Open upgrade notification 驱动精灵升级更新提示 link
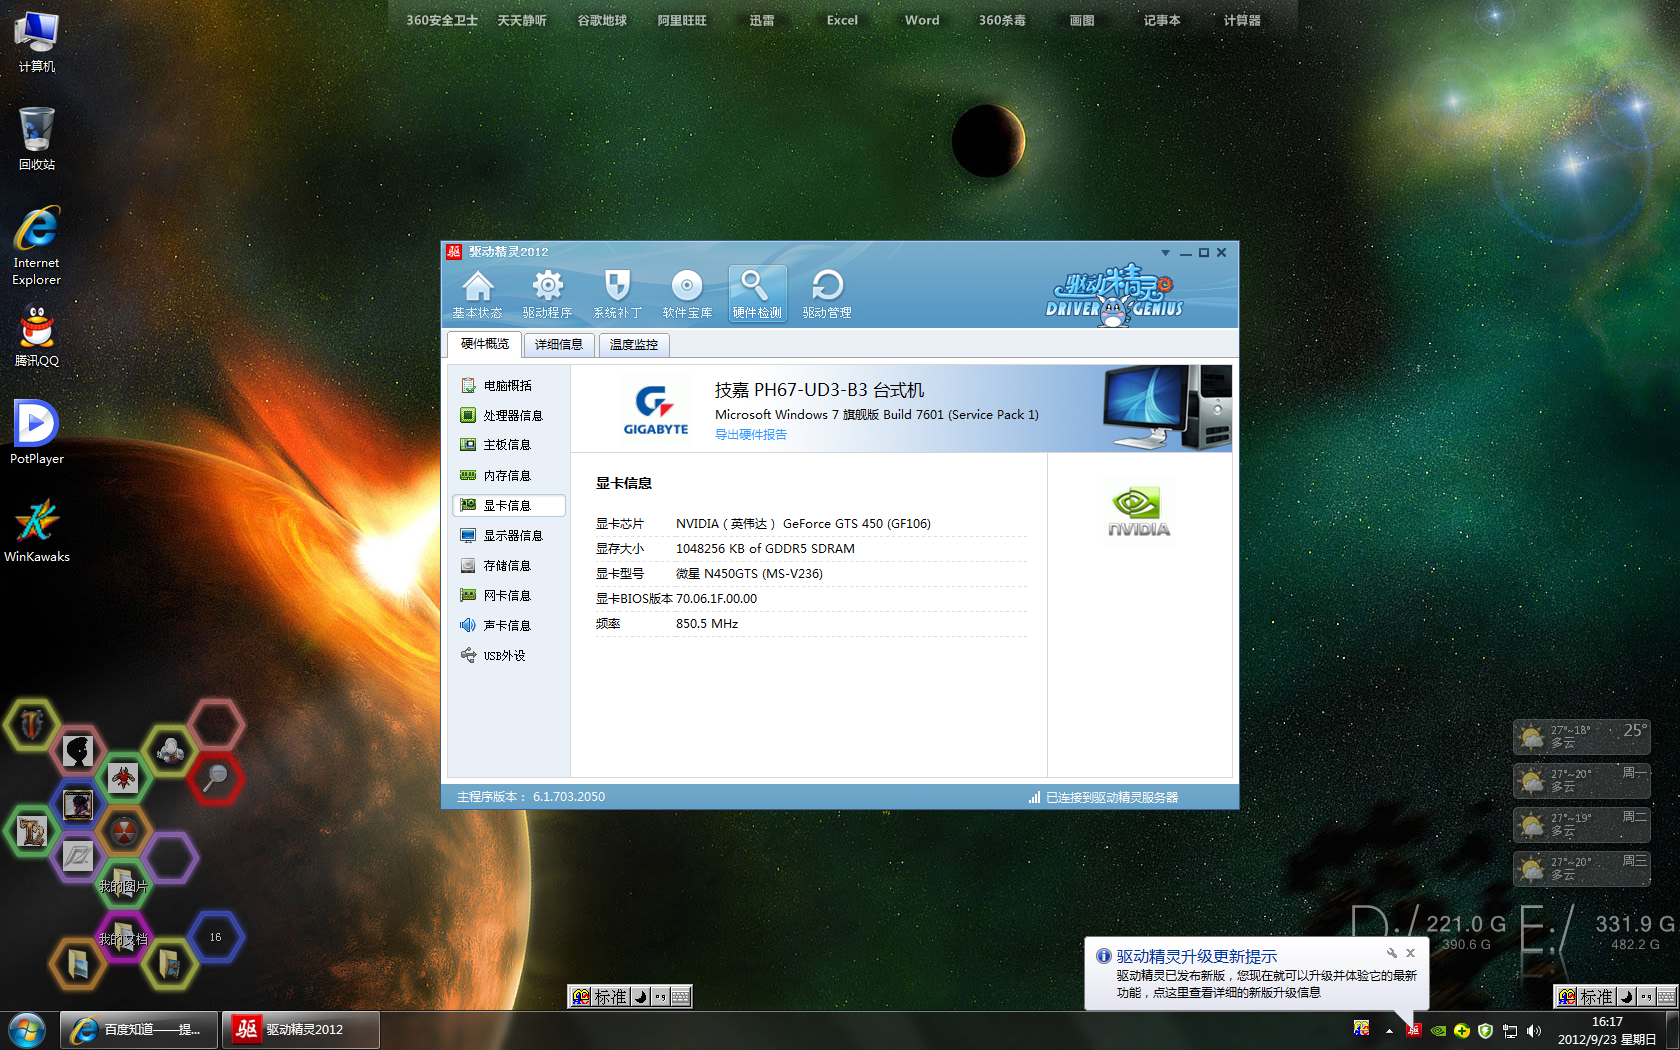Screen dimensions: 1680x1050 coord(1196,956)
